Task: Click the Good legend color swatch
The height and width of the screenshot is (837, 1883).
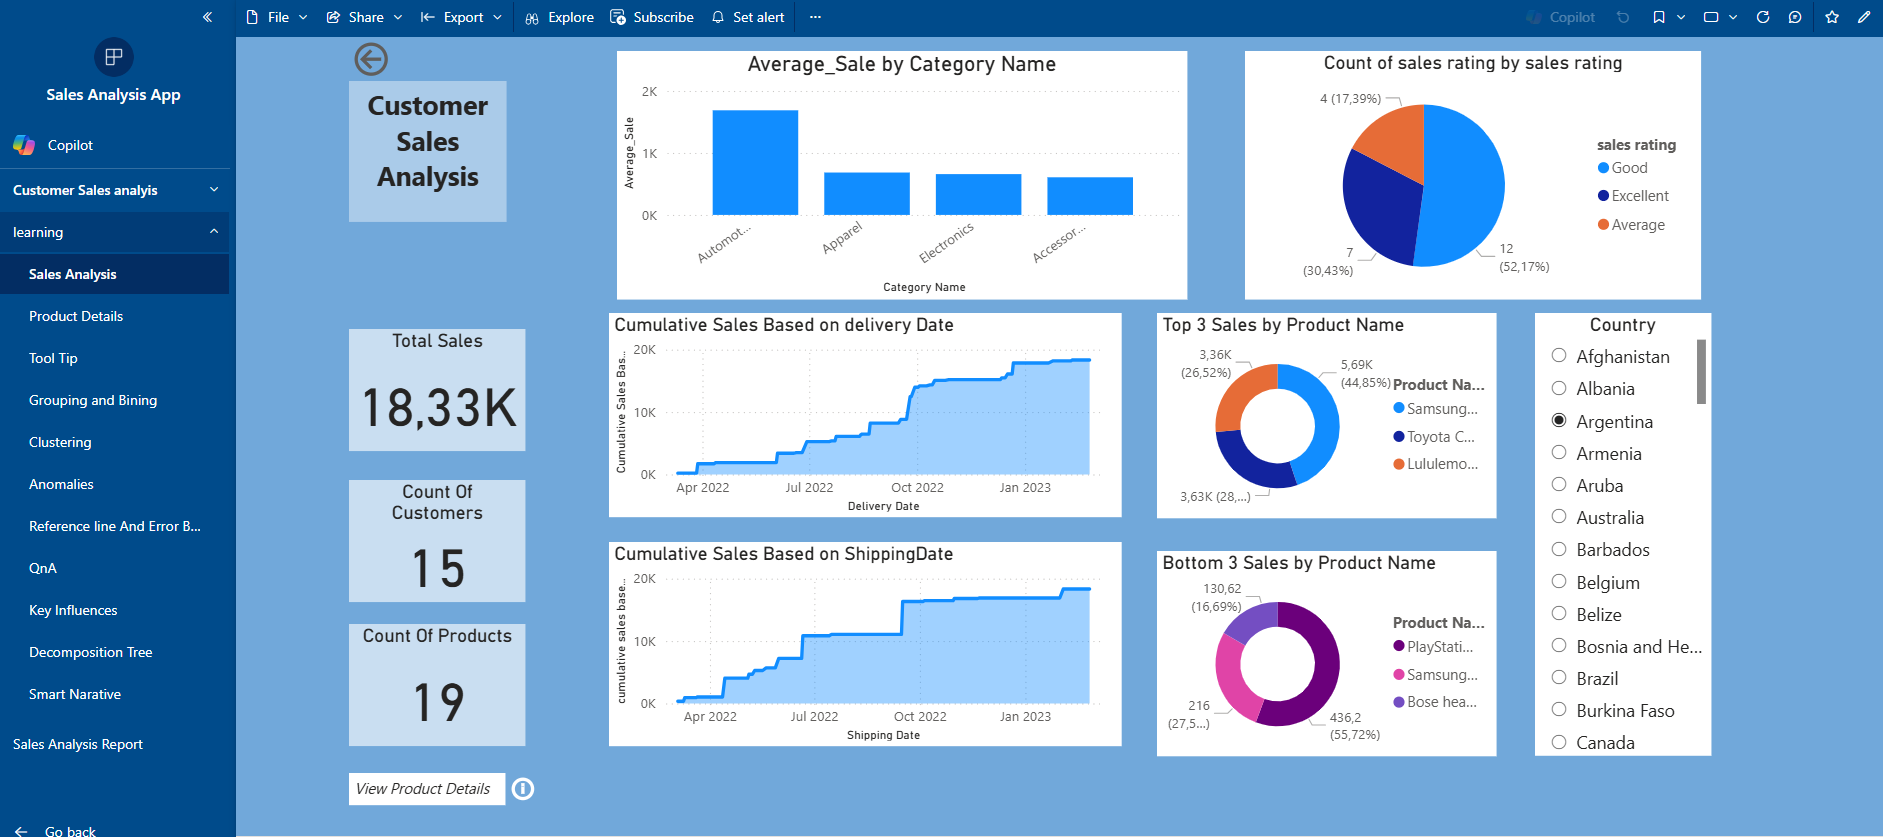Action: (1603, 168)
